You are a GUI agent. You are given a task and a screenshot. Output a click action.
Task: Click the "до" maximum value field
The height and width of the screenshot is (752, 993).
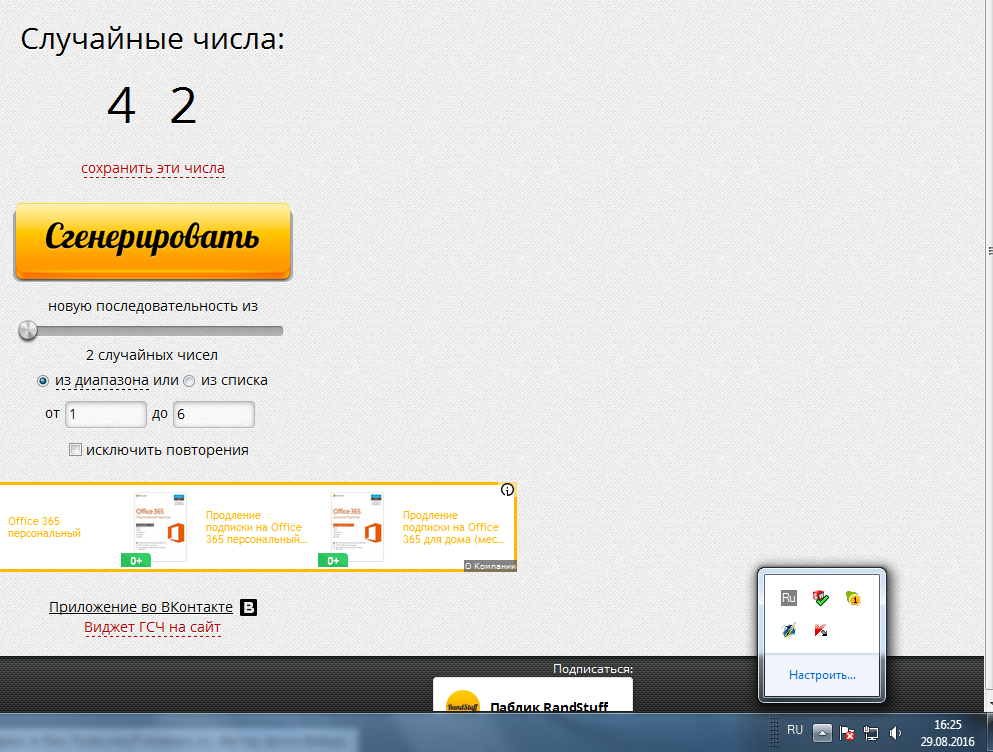click(x=213, y=414)
